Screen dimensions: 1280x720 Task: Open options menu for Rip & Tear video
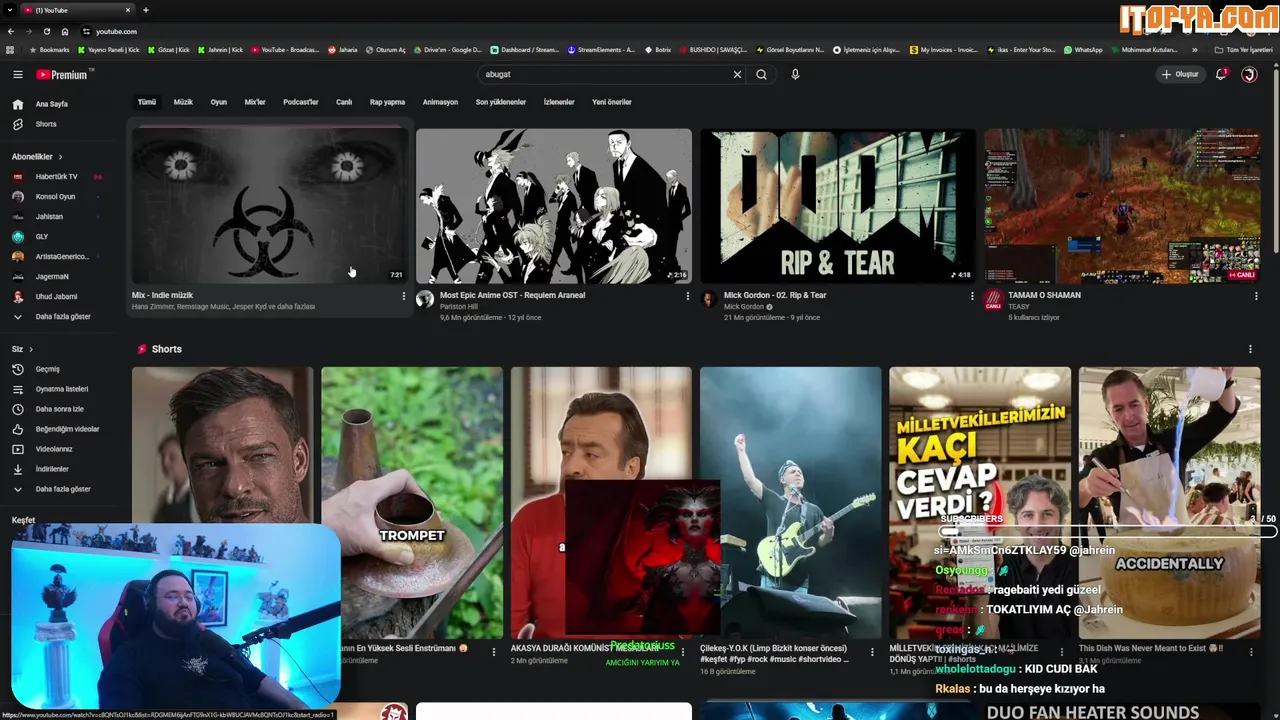coord(972,296)
